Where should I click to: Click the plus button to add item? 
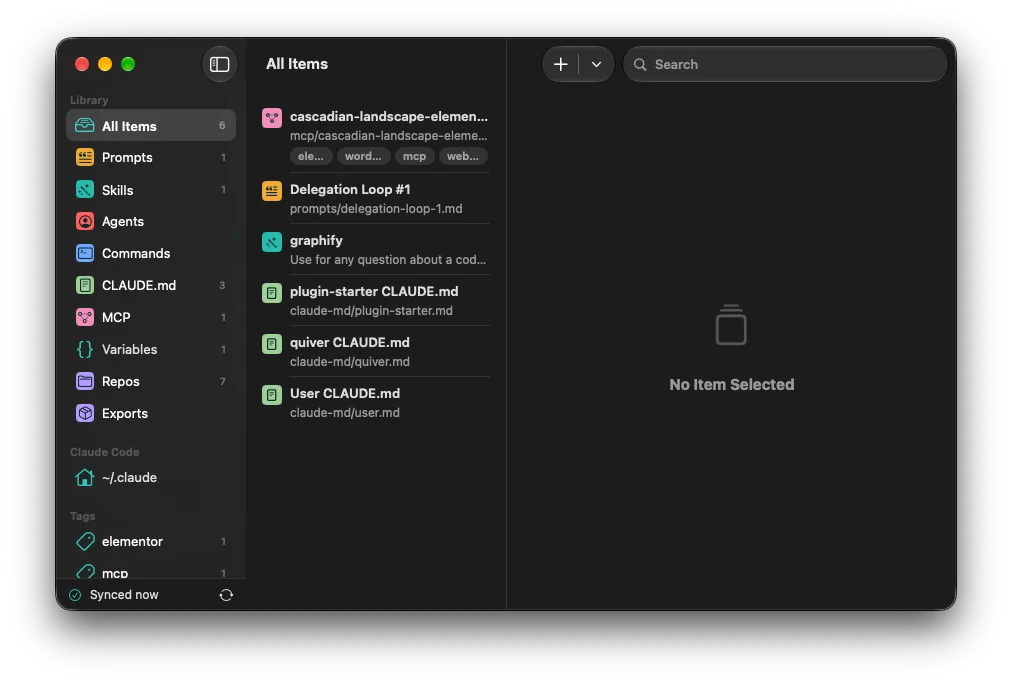pyautogui.click(x=560, y=64)
